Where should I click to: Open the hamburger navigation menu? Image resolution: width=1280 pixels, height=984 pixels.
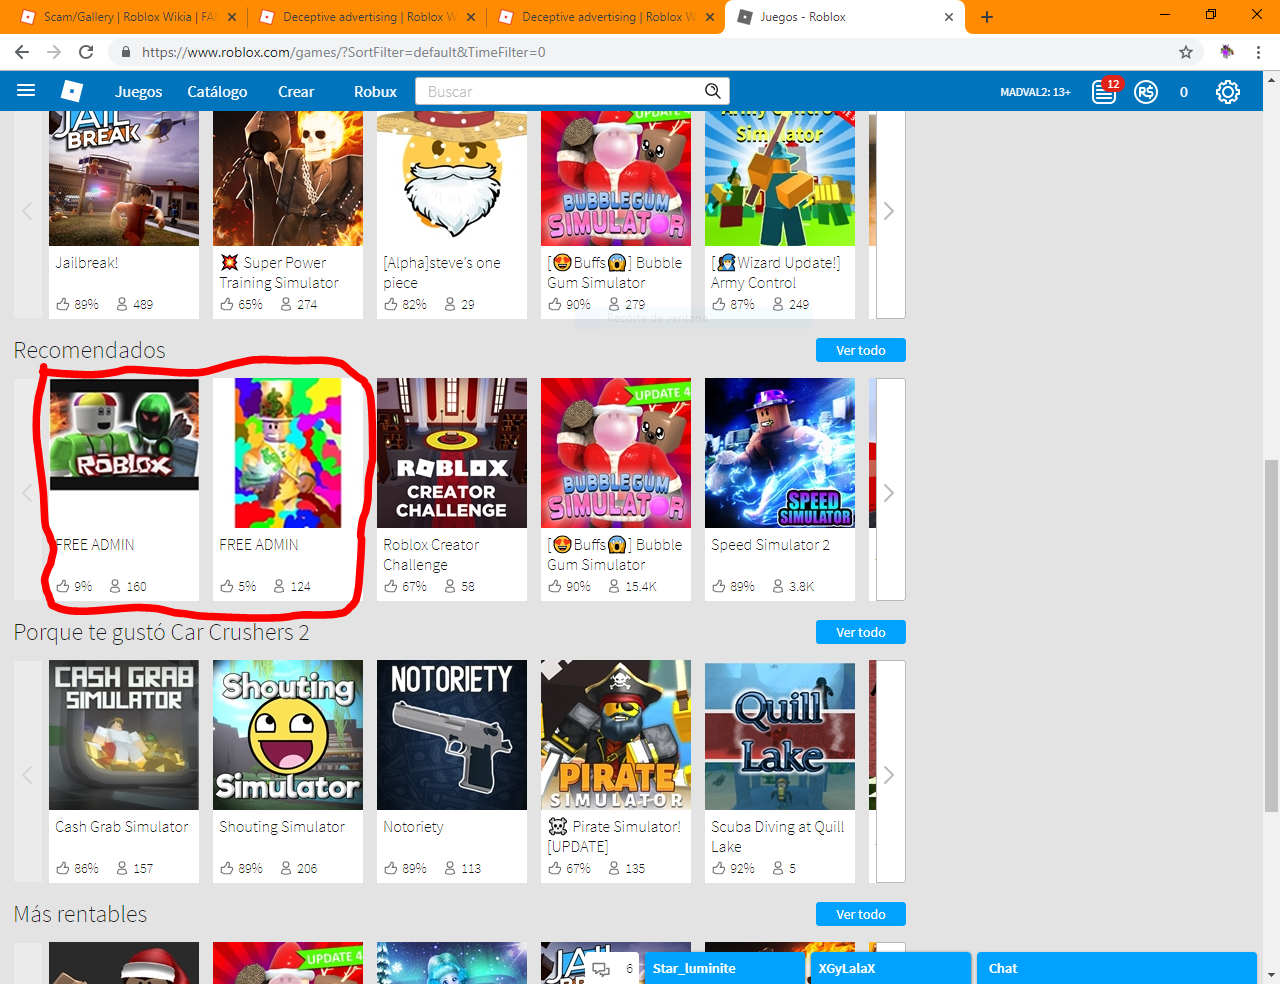(26, 91)
